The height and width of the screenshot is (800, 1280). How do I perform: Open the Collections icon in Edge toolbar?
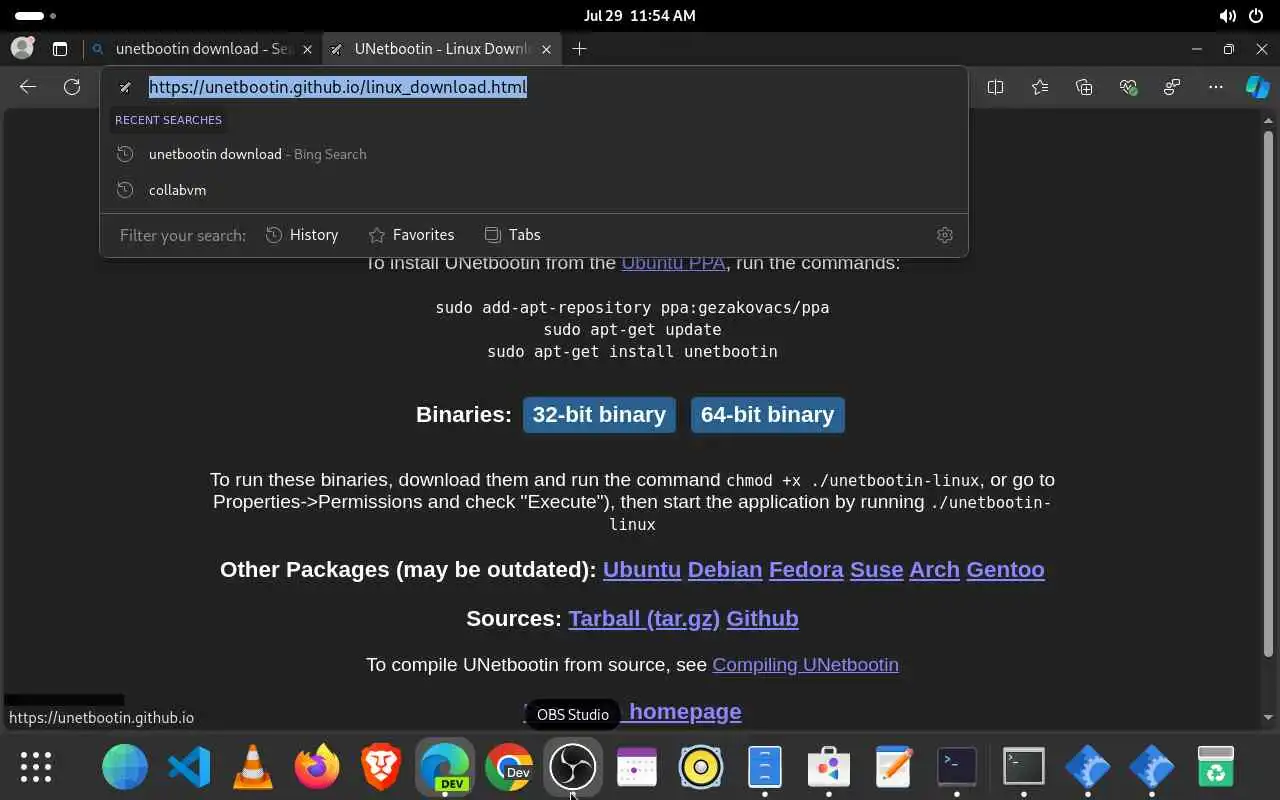[1084, 87]
